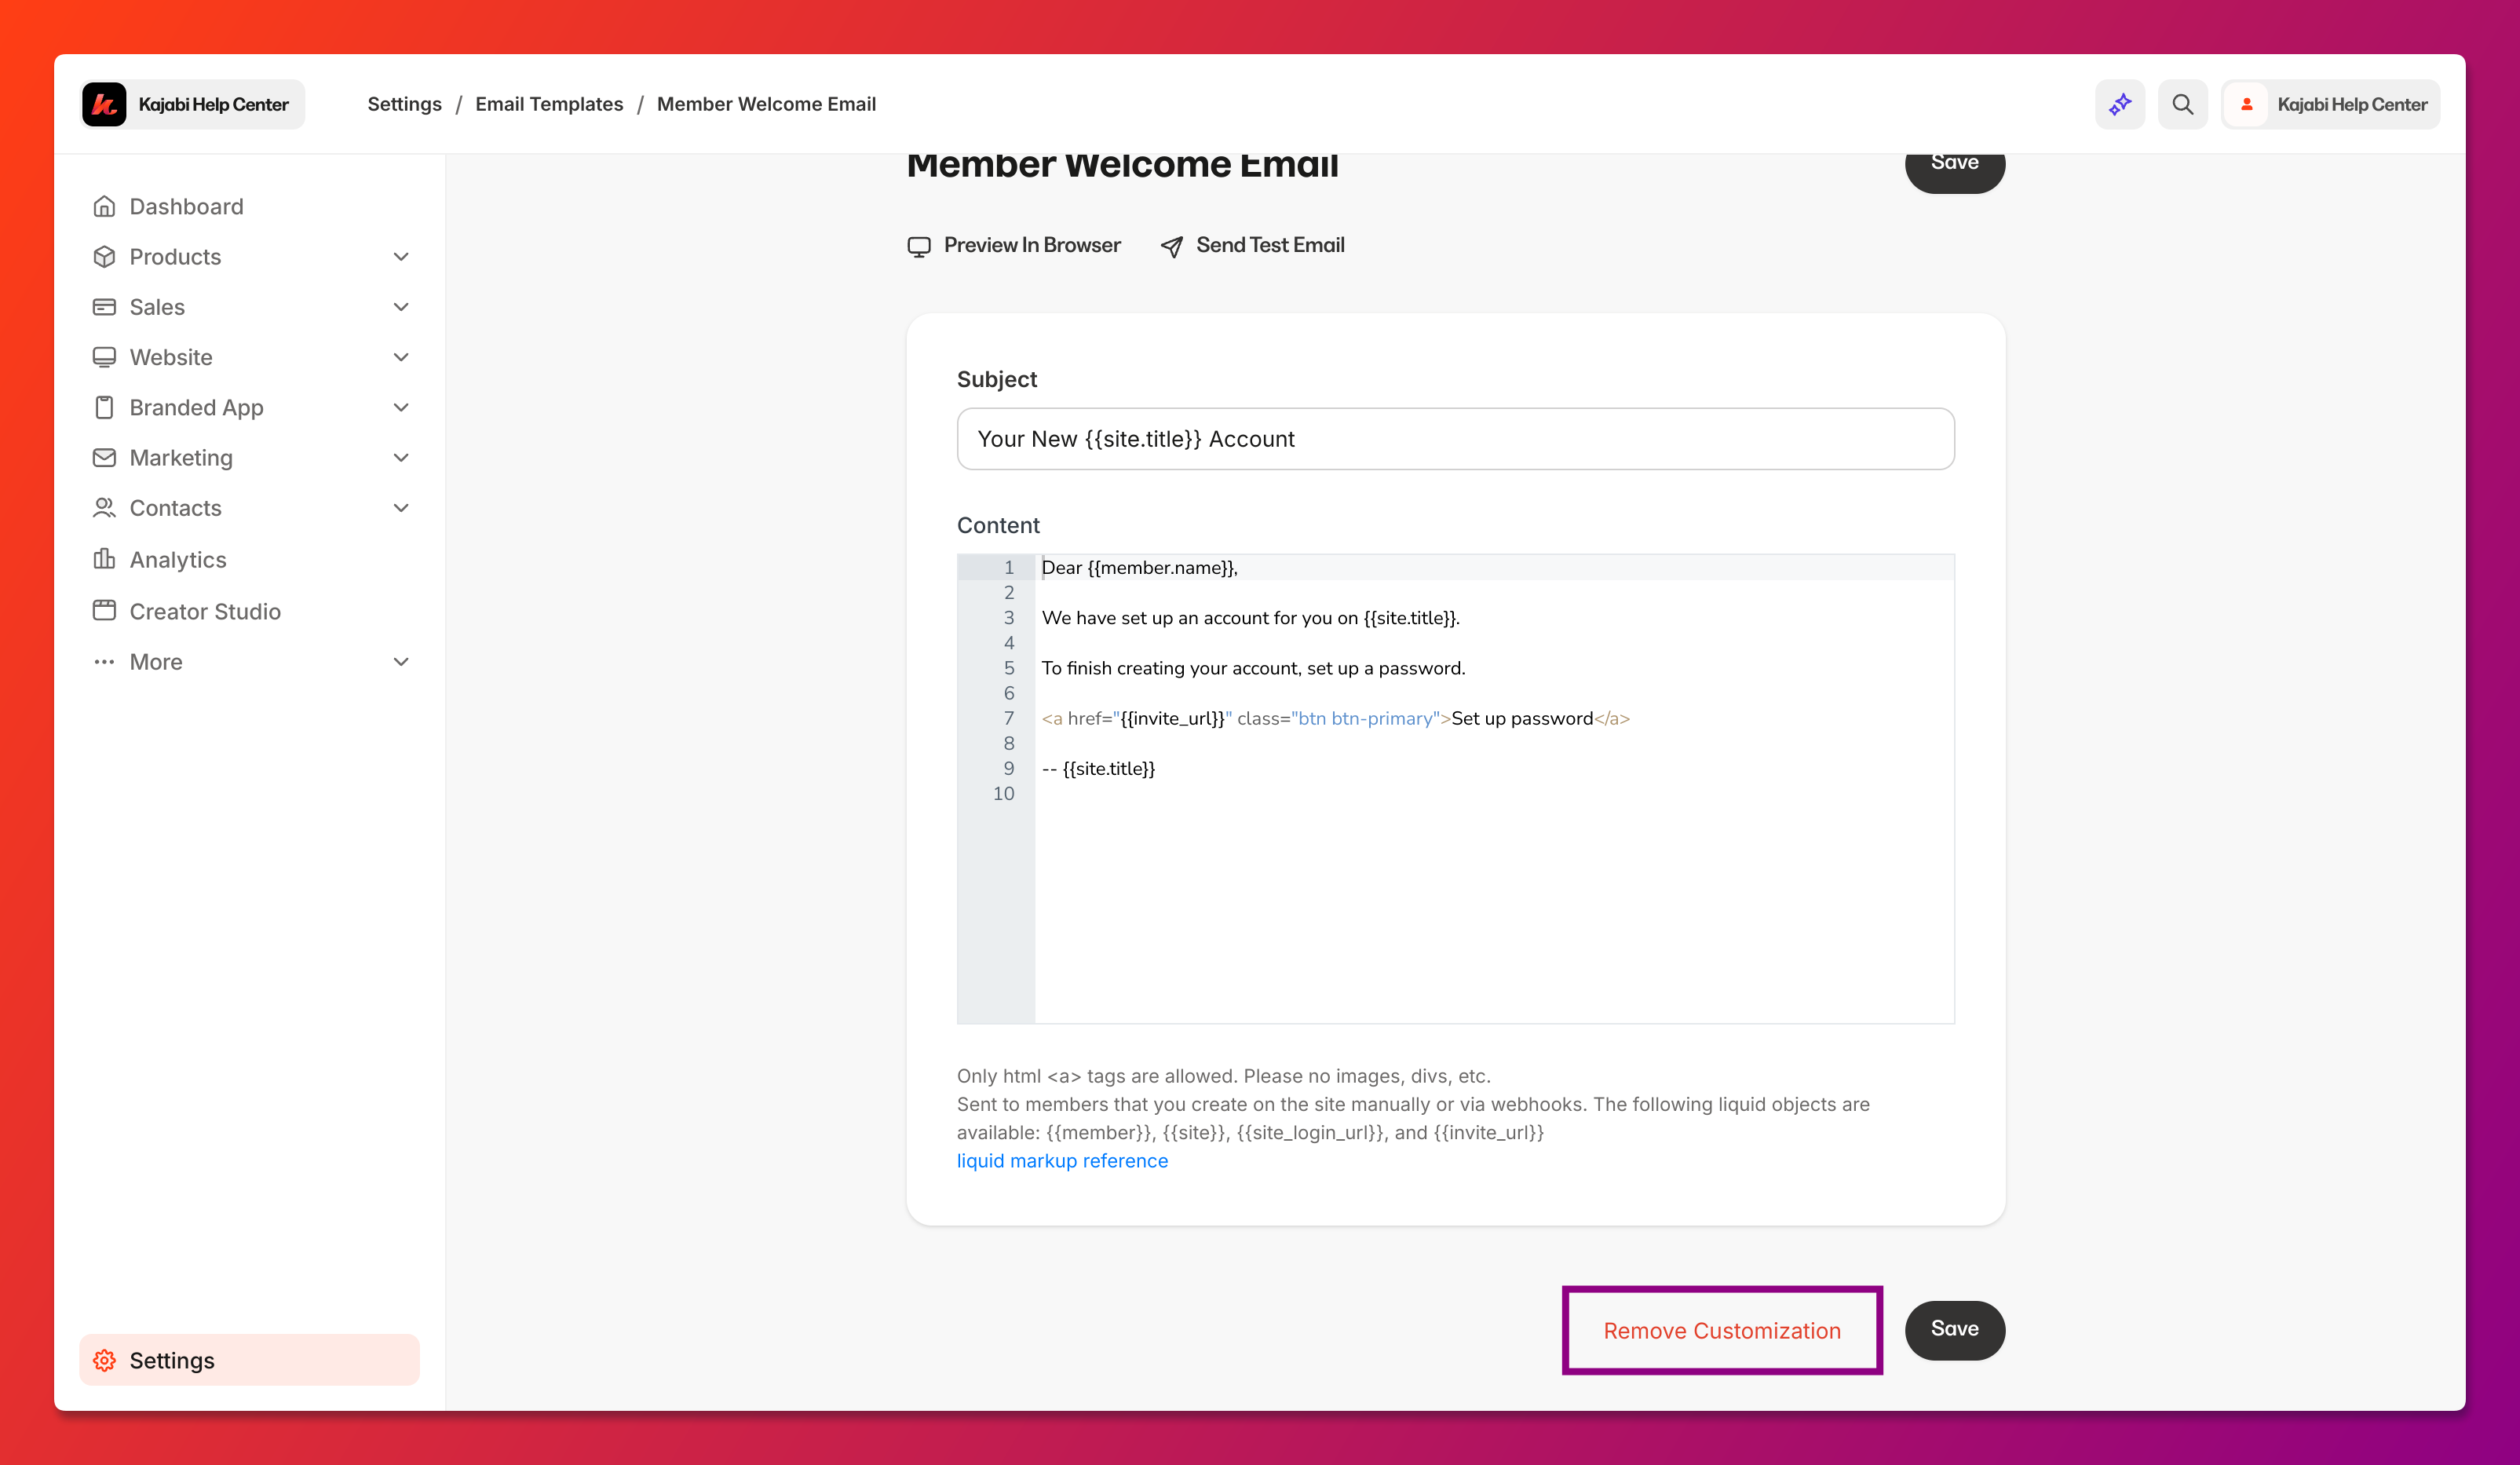Go to Settings breadcrumb
Screen dimensions: 2520x1465
click(404, 104)
